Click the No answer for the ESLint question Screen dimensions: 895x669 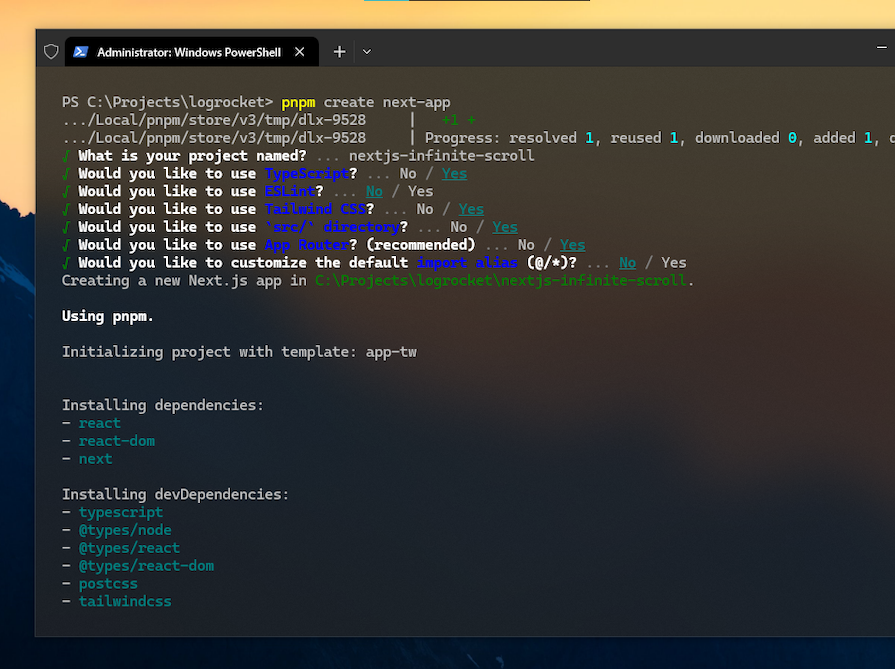(x=374, y=191)
